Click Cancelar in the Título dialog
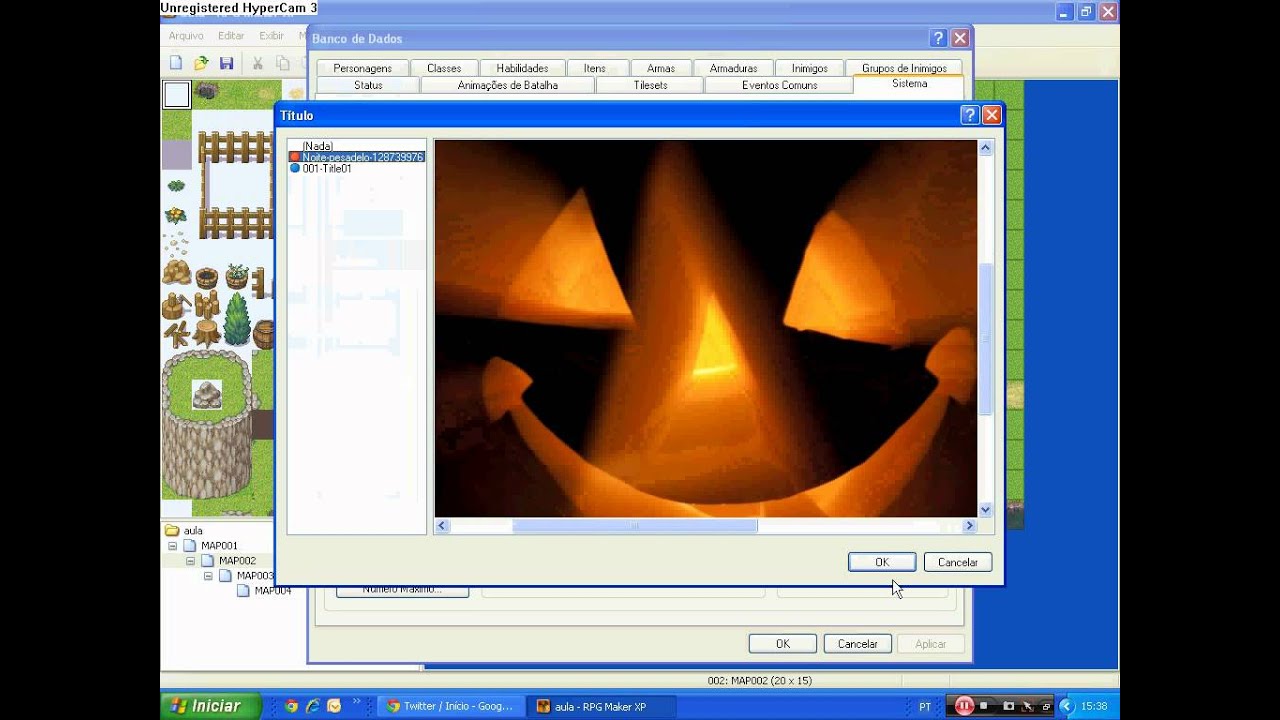Viewport: 1280px width, 720px height. [x=958, y=562]
